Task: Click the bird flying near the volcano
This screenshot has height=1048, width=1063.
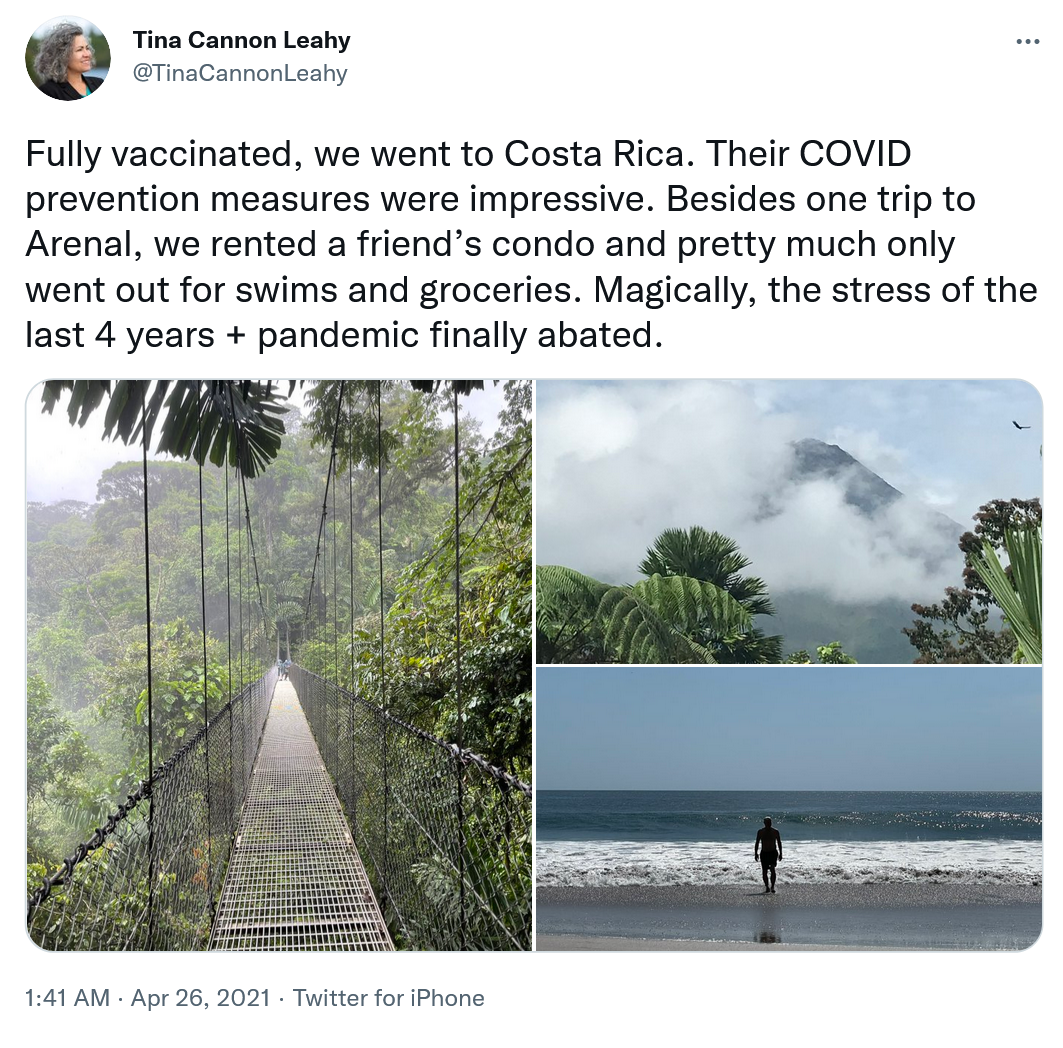Action: click(x=1021, y=425)
